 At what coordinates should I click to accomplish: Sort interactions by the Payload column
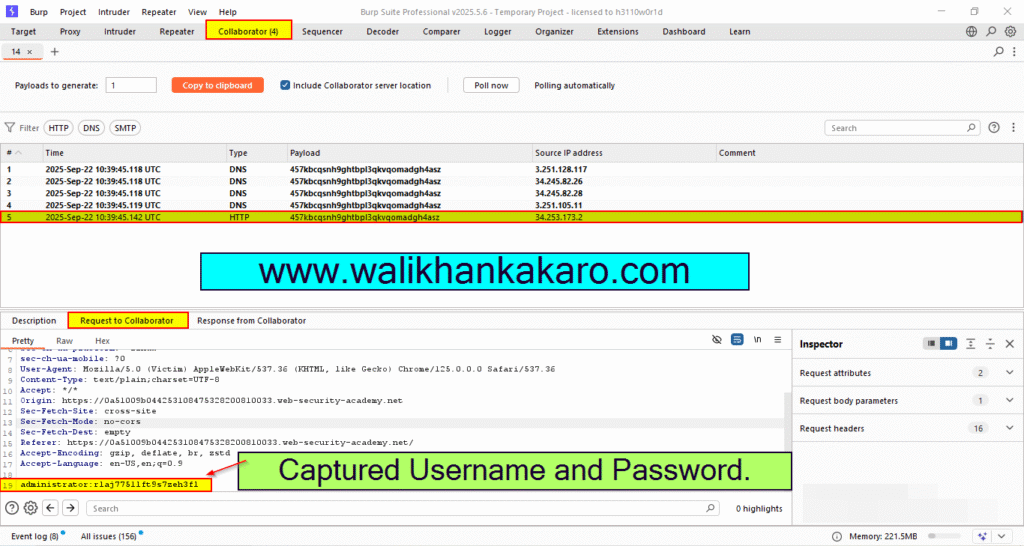(410, 153)
